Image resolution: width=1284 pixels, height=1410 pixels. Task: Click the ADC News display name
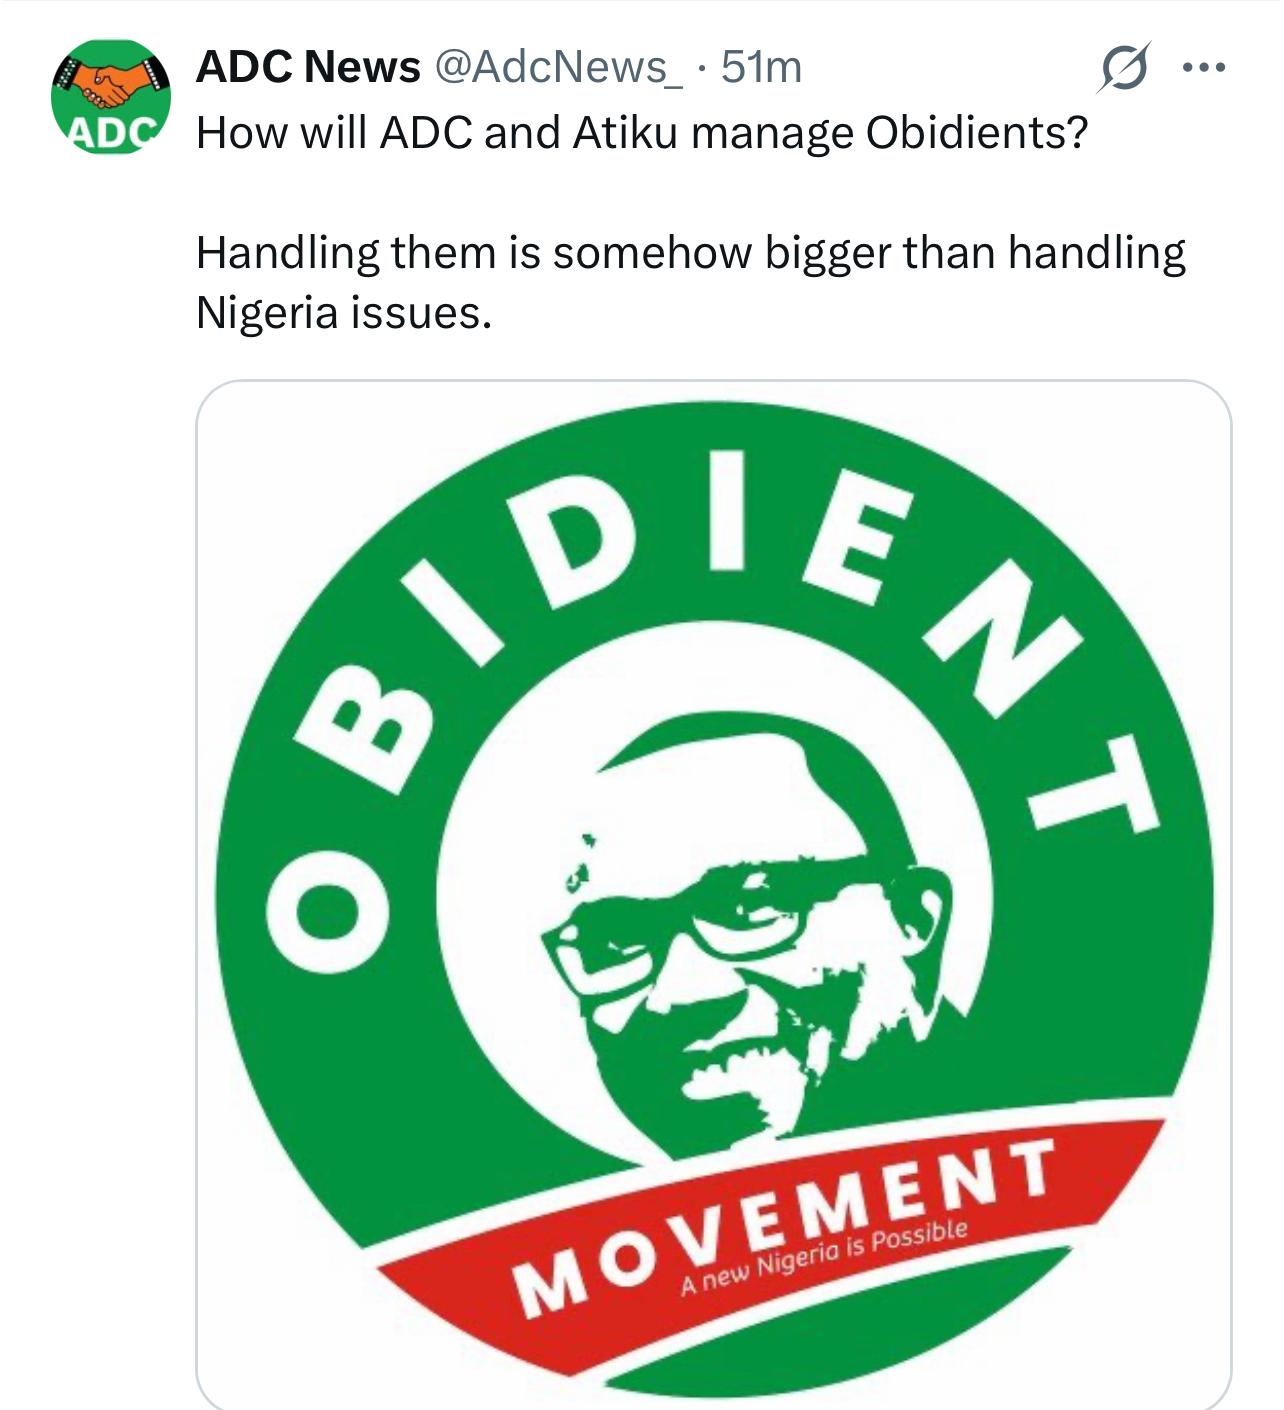308,67
